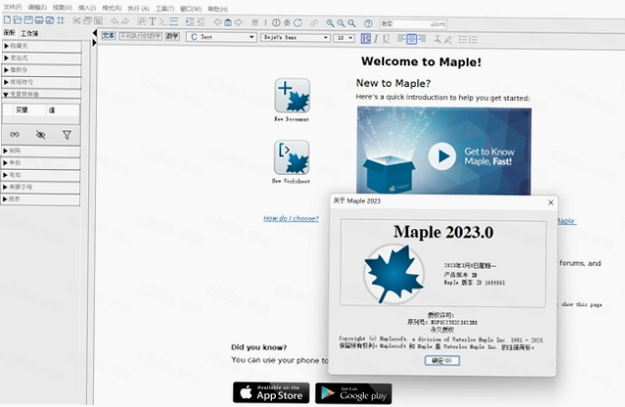Play the 'Get to Know Maple, Fast!' video
This screenshot has height=407, width=625.
(442, 156)
